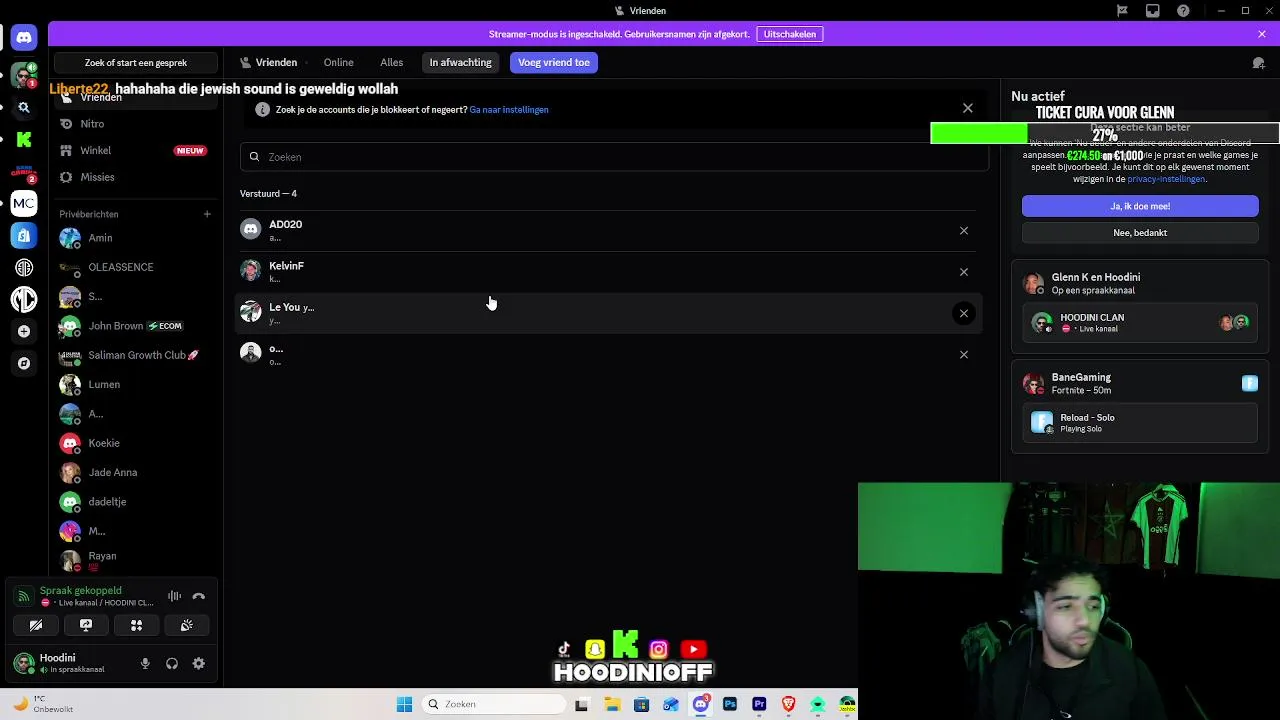Open conversation with Jade Anna
Viewport: 1280px width, 720px height.
[135, 473]
